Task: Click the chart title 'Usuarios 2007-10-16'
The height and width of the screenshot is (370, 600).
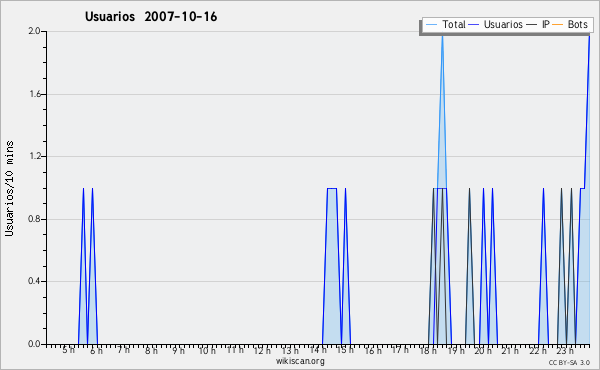Action: point(151,17)
